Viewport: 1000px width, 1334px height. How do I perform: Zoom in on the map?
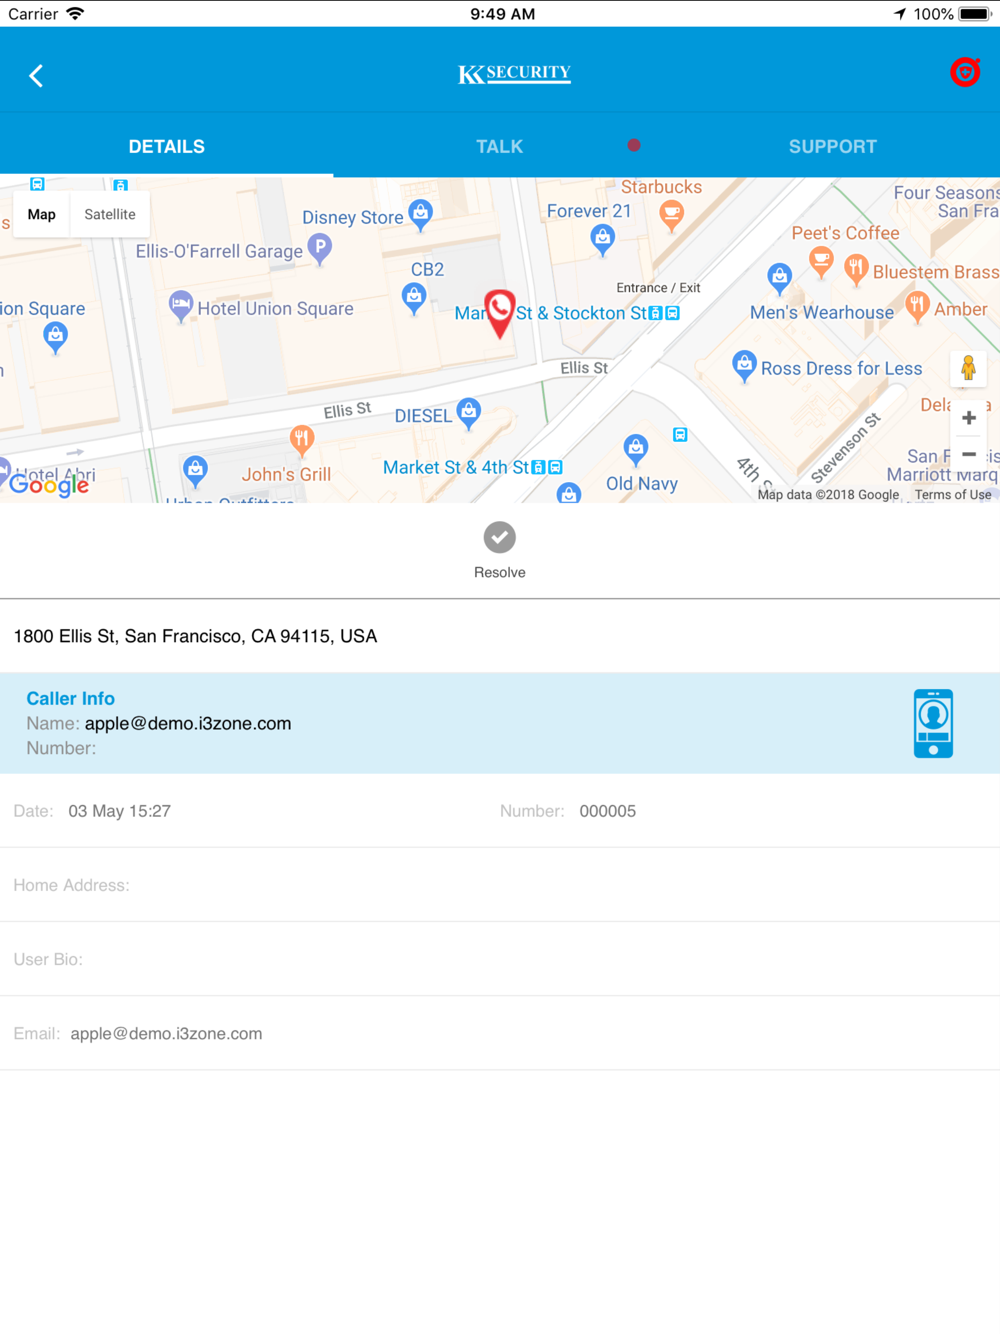(968, 418)
